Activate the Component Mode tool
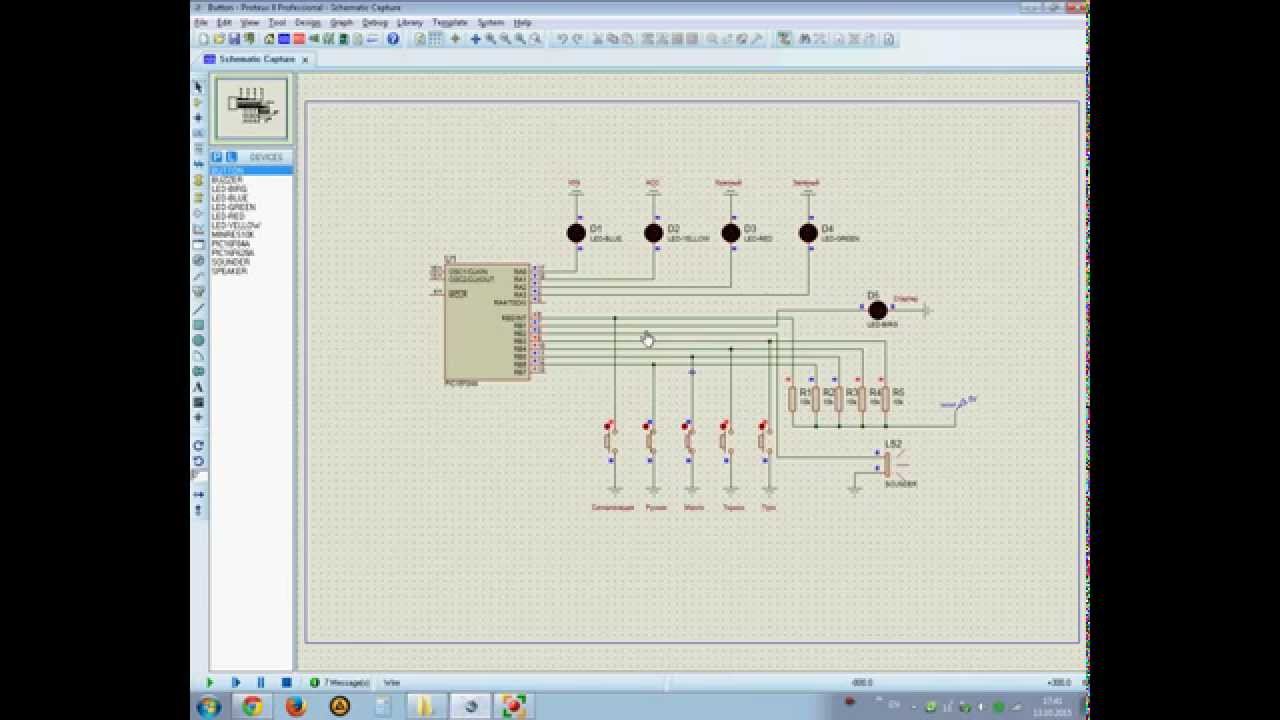 [198, 102]
